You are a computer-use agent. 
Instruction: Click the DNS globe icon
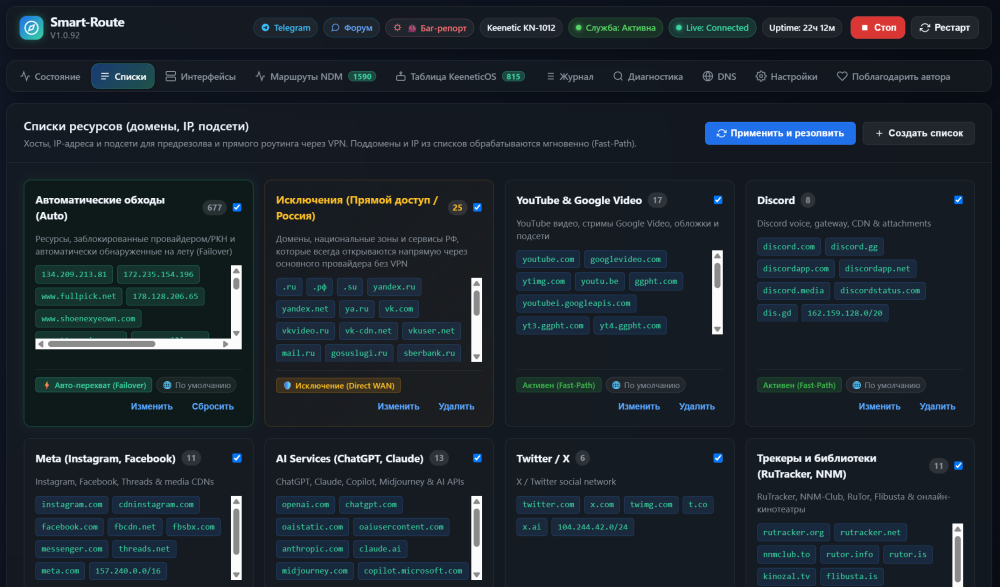(x=708, y=77)
